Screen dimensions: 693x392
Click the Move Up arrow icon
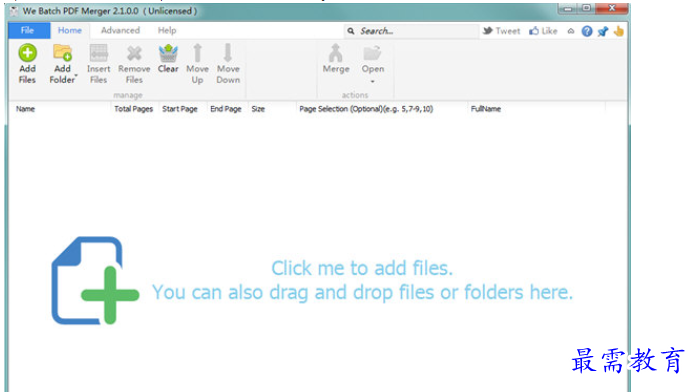[x=198, y=53]
